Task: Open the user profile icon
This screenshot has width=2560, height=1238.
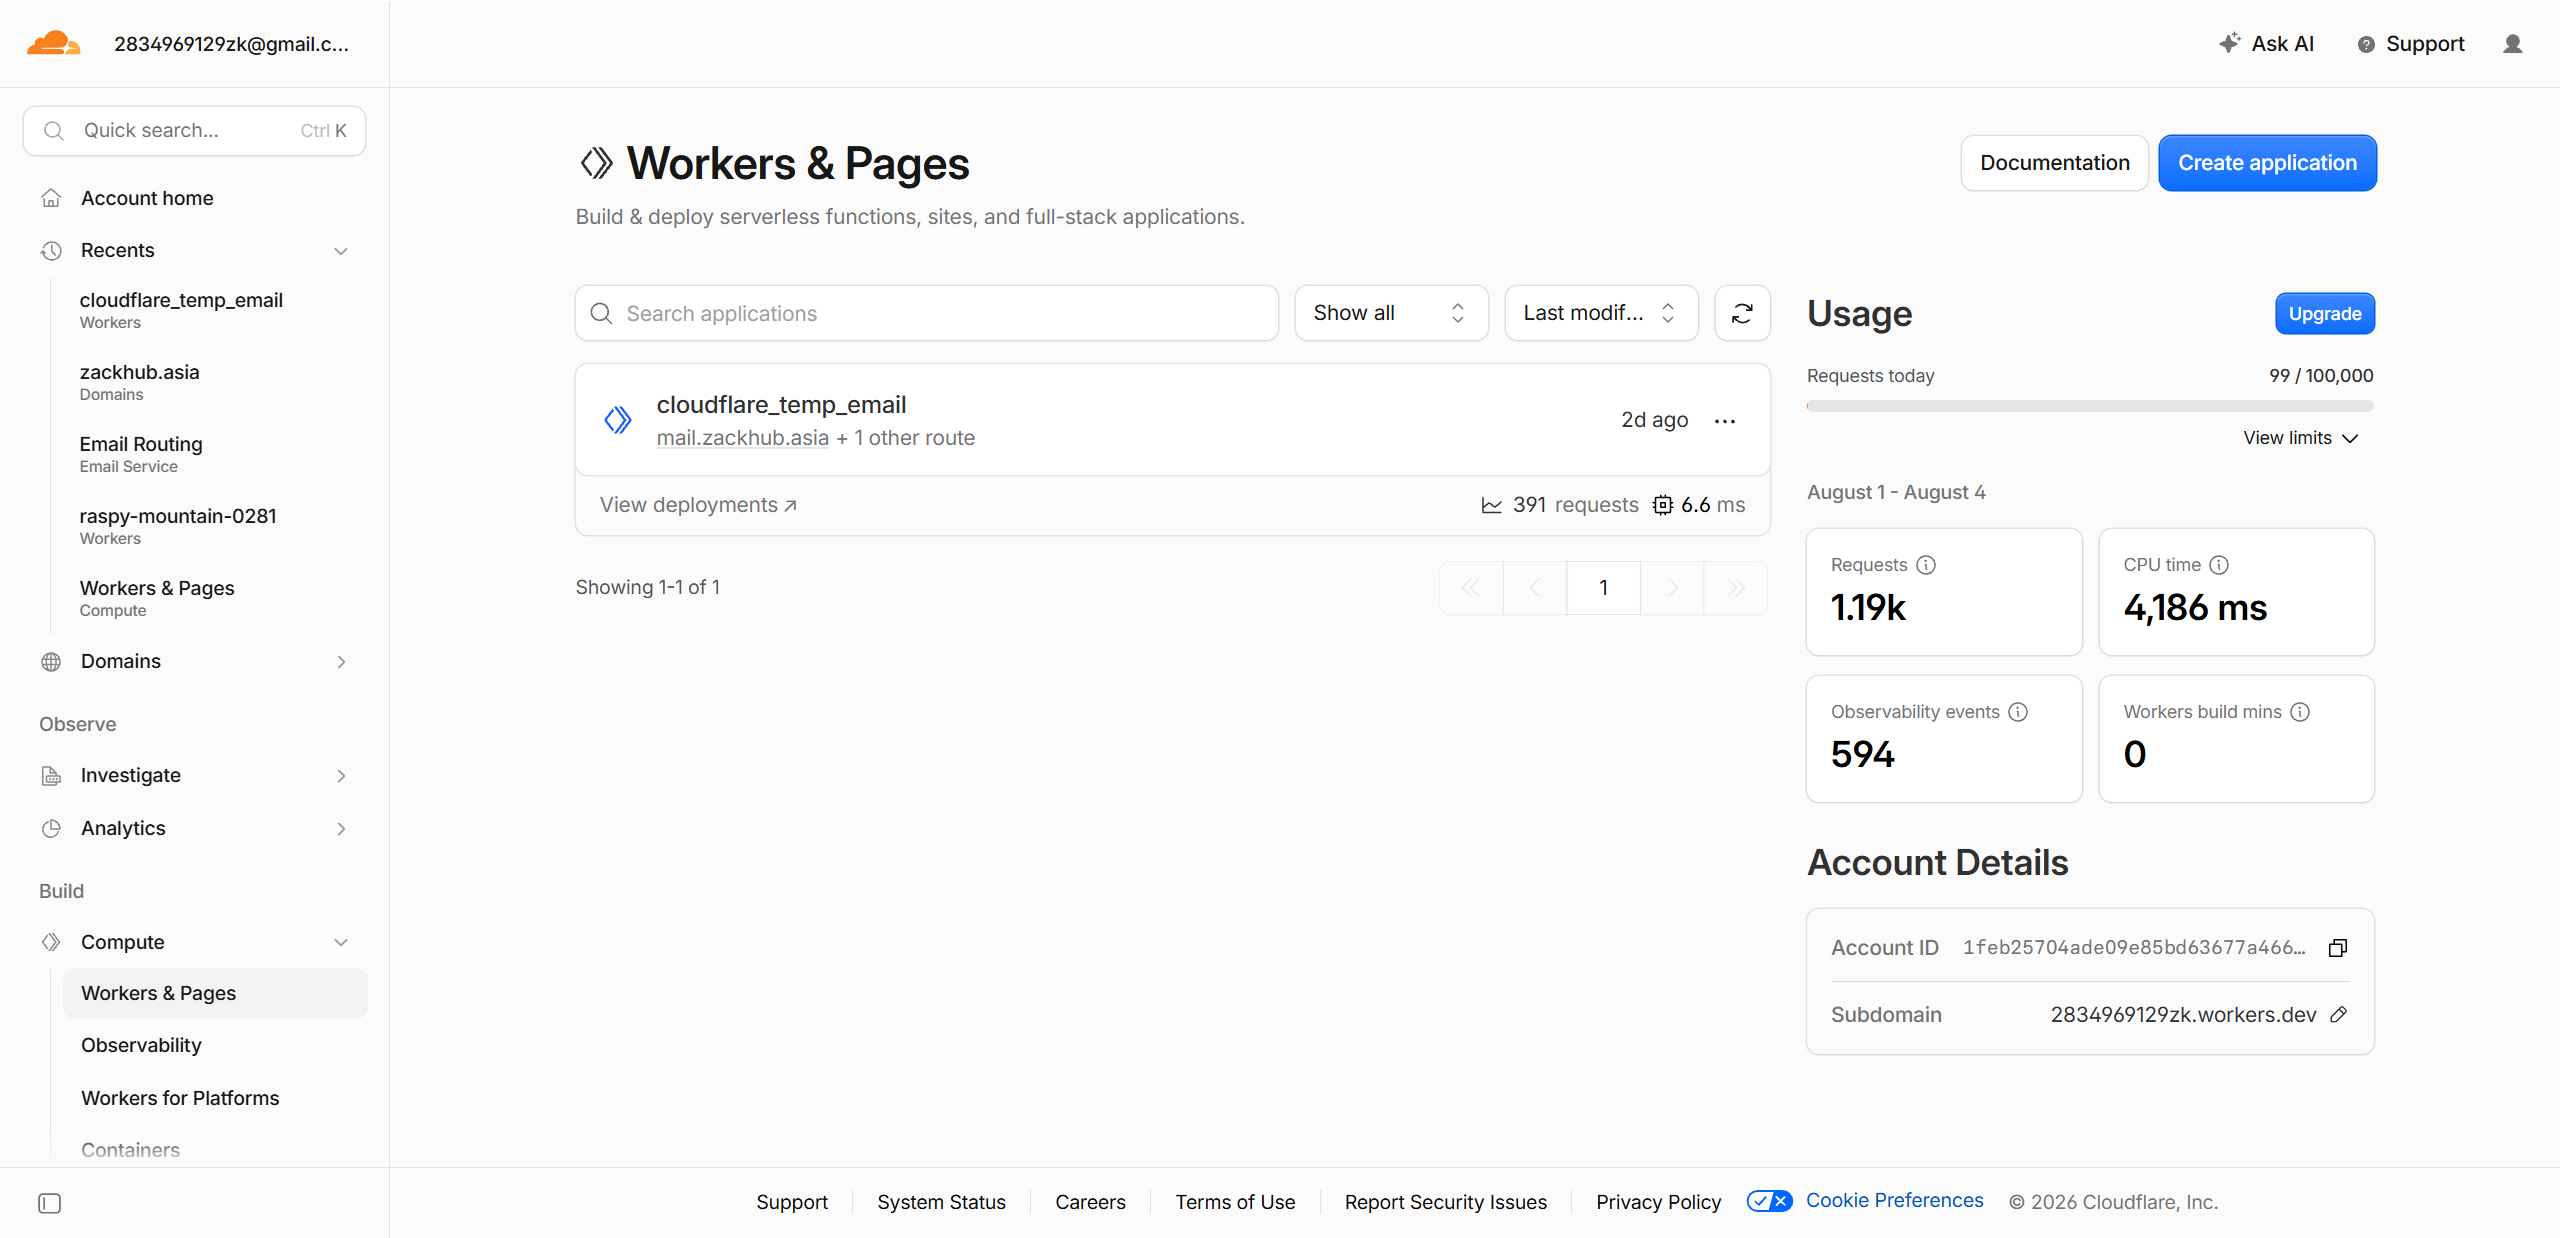Action: coord(2512,44)
